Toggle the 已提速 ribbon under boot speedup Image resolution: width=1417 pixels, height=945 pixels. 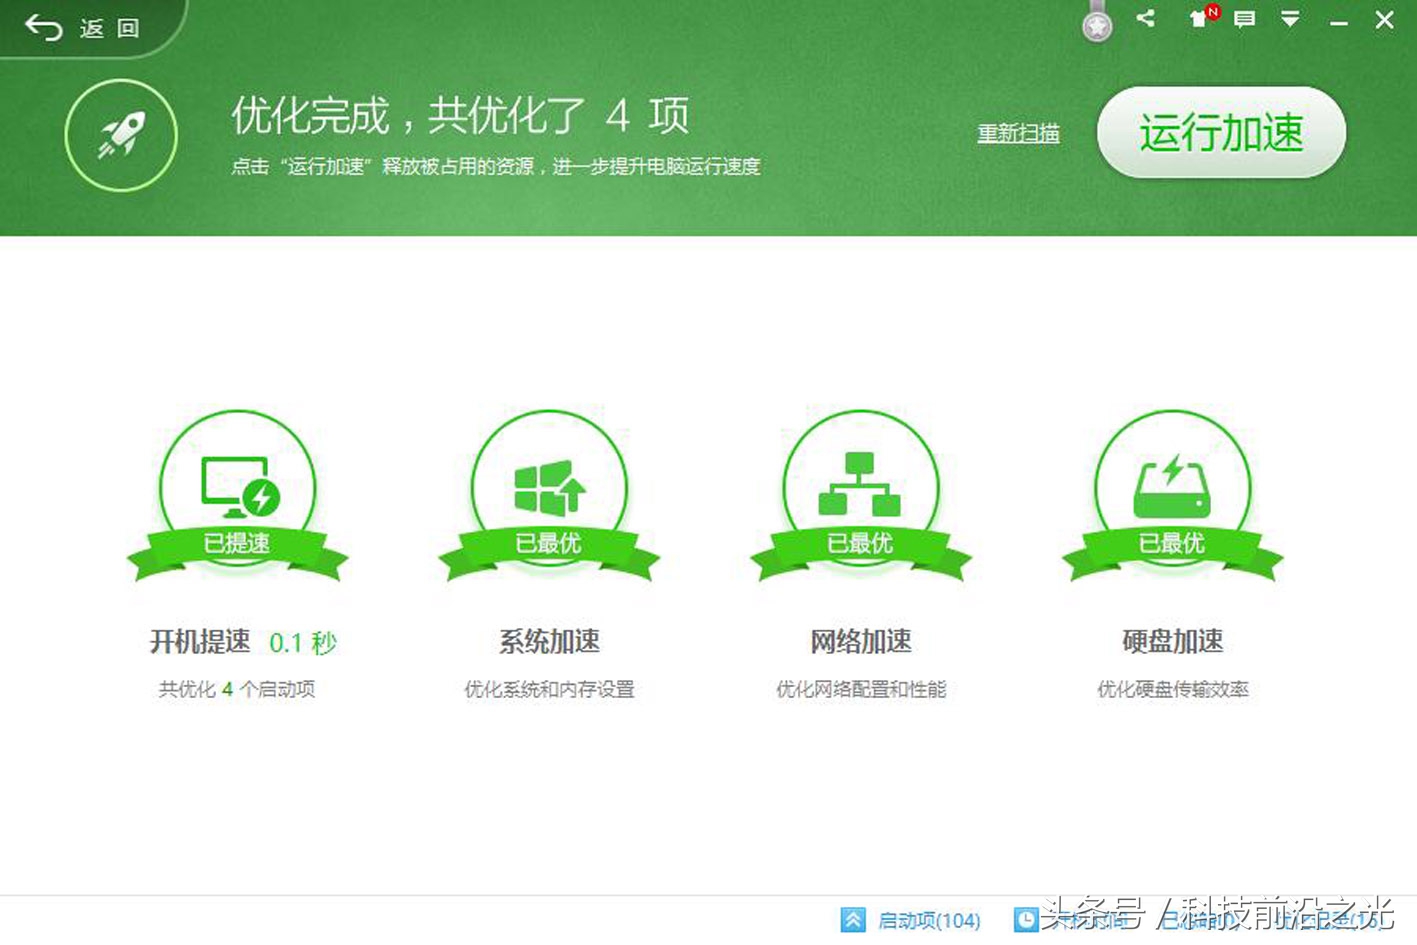237,545
